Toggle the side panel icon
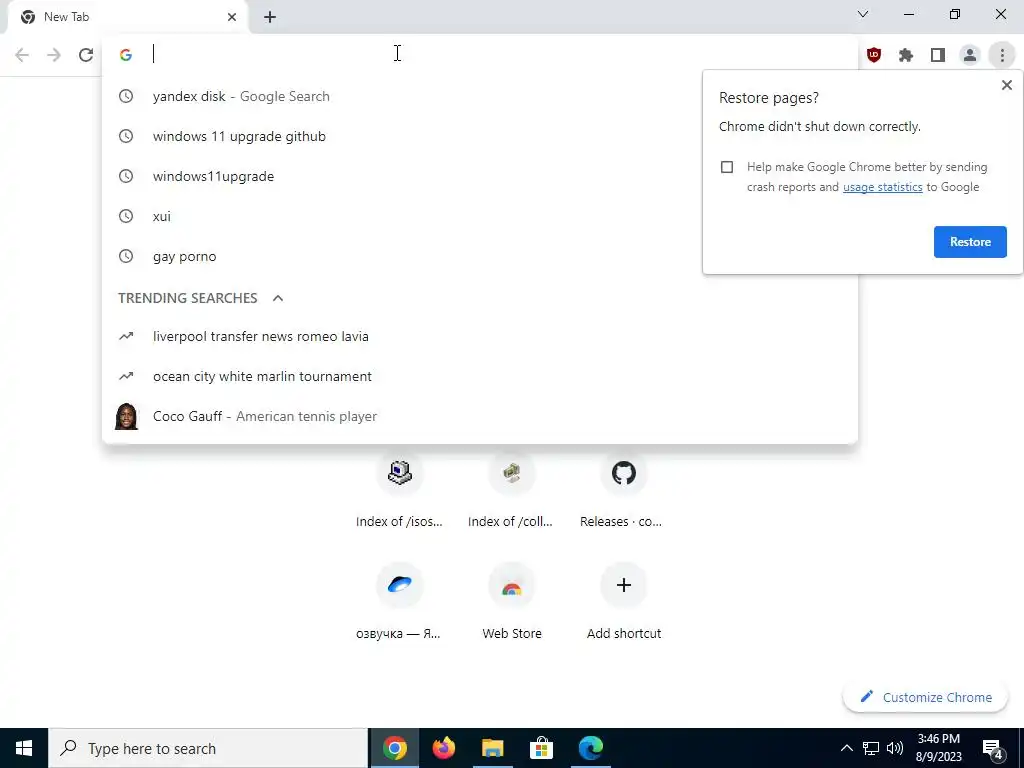 pos(938,55)
